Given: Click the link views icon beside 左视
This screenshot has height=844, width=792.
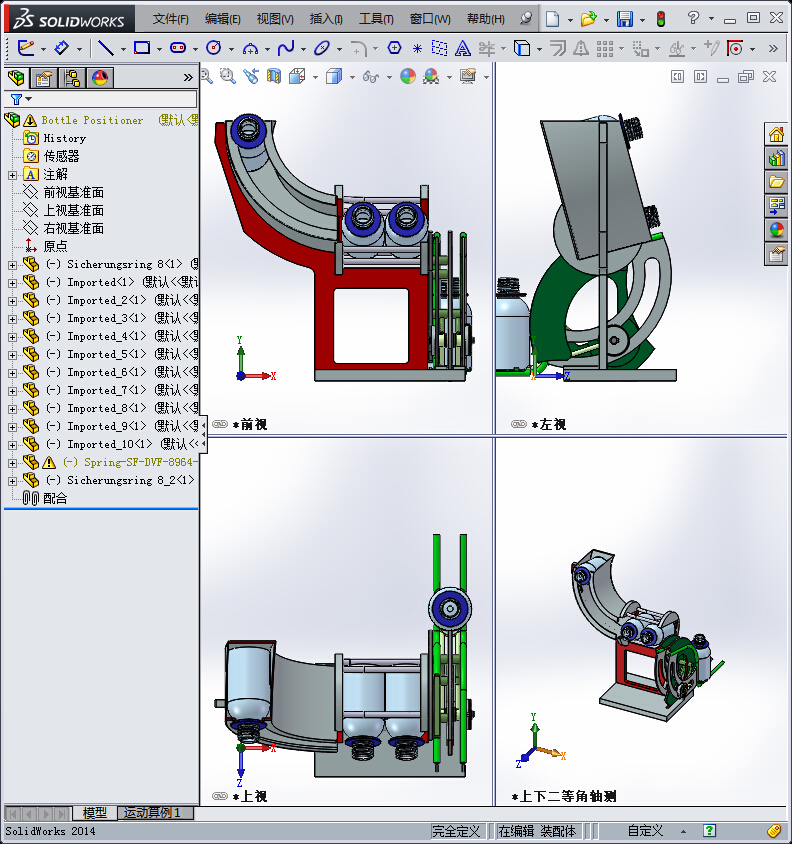Looking at the screenshot, I should click(x=518, y=424).
